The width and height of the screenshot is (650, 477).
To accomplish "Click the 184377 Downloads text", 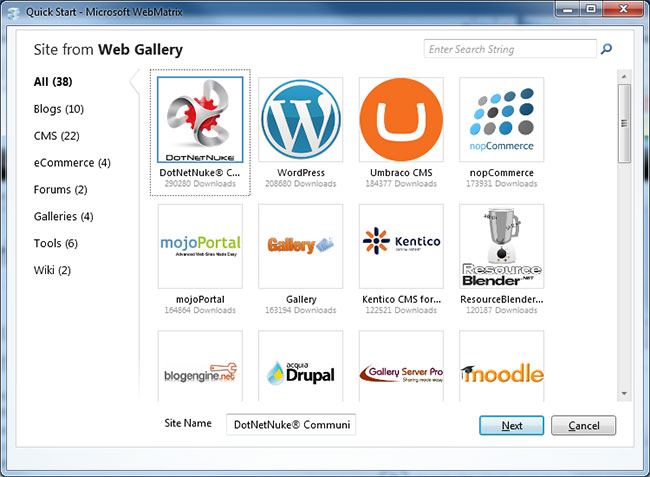I will [401, 184].
